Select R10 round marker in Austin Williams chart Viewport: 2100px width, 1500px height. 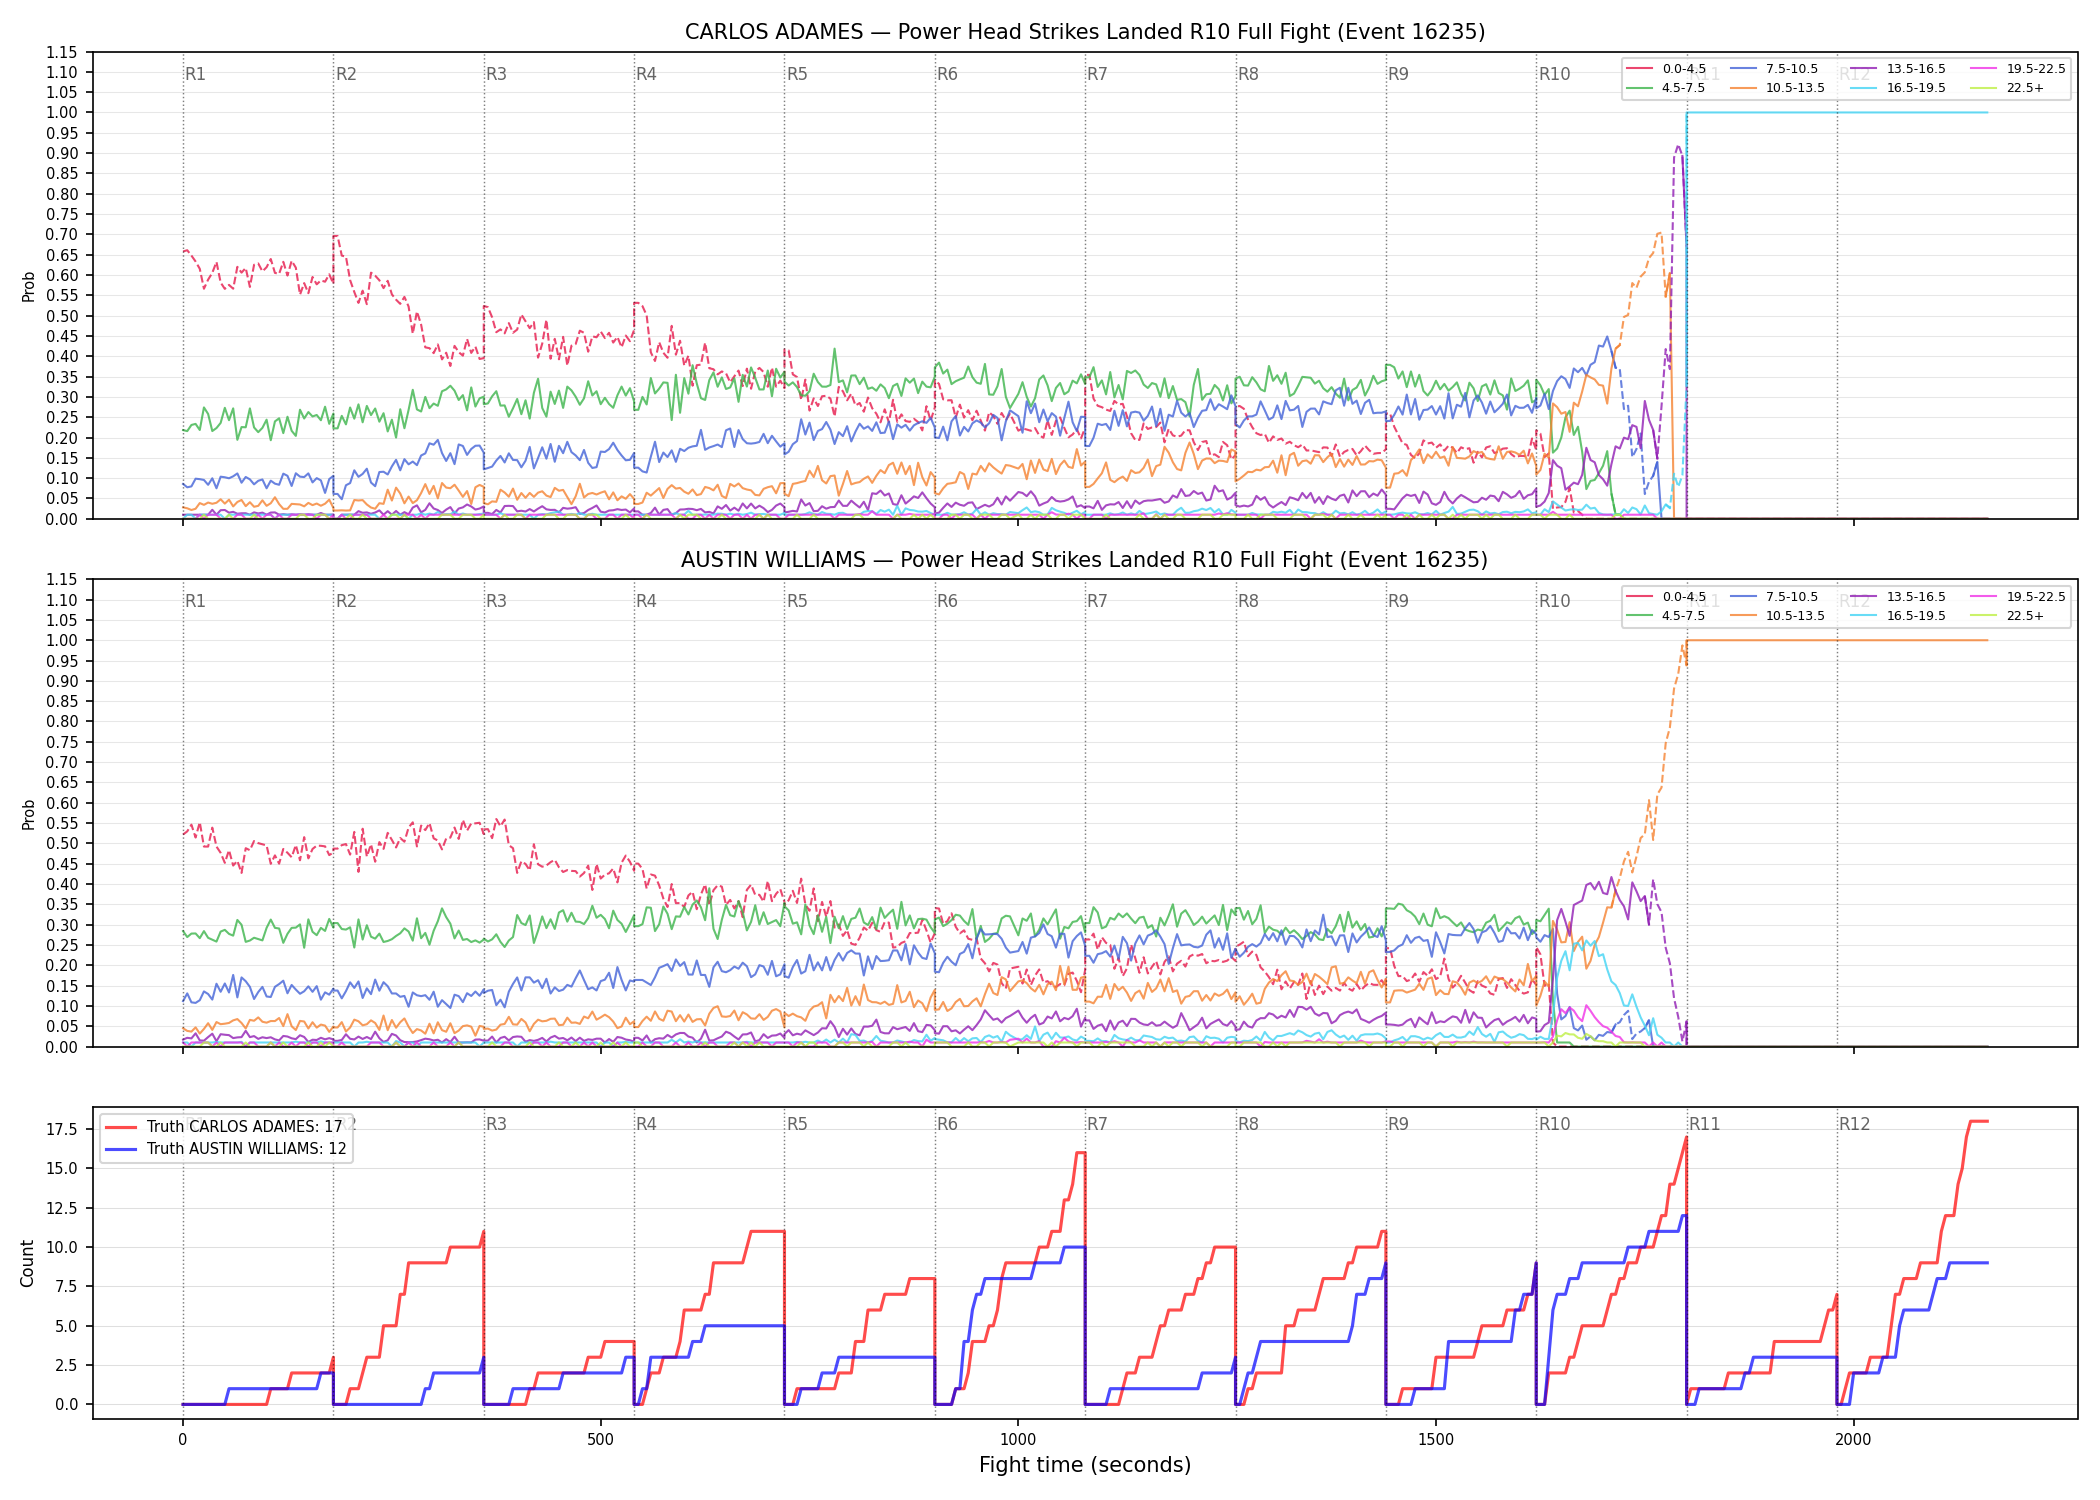(1554, 601)
